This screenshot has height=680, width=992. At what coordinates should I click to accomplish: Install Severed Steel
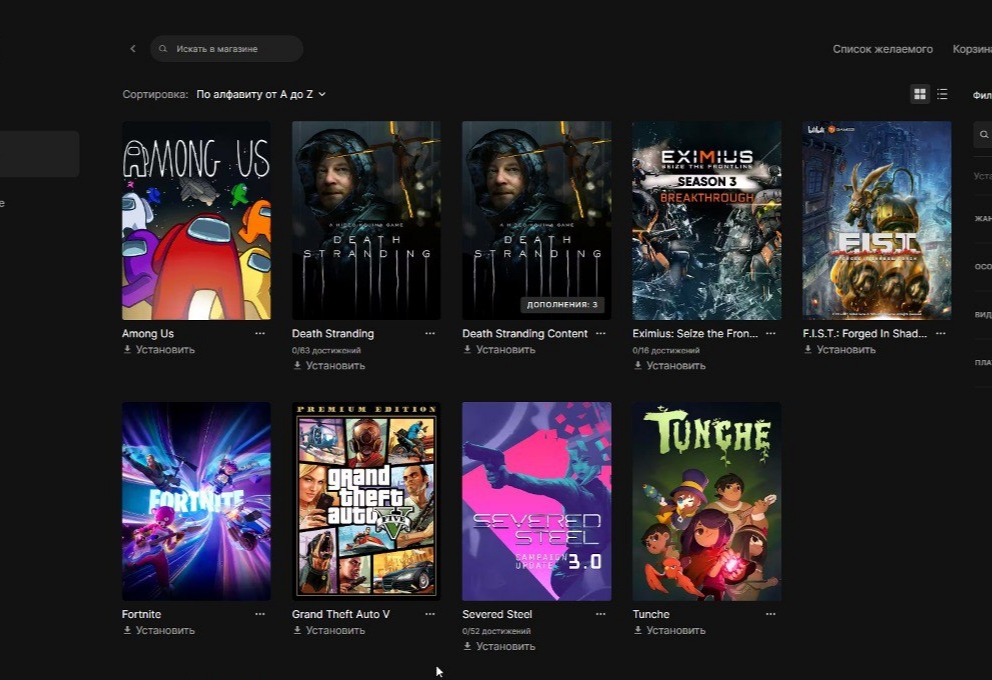499,646
